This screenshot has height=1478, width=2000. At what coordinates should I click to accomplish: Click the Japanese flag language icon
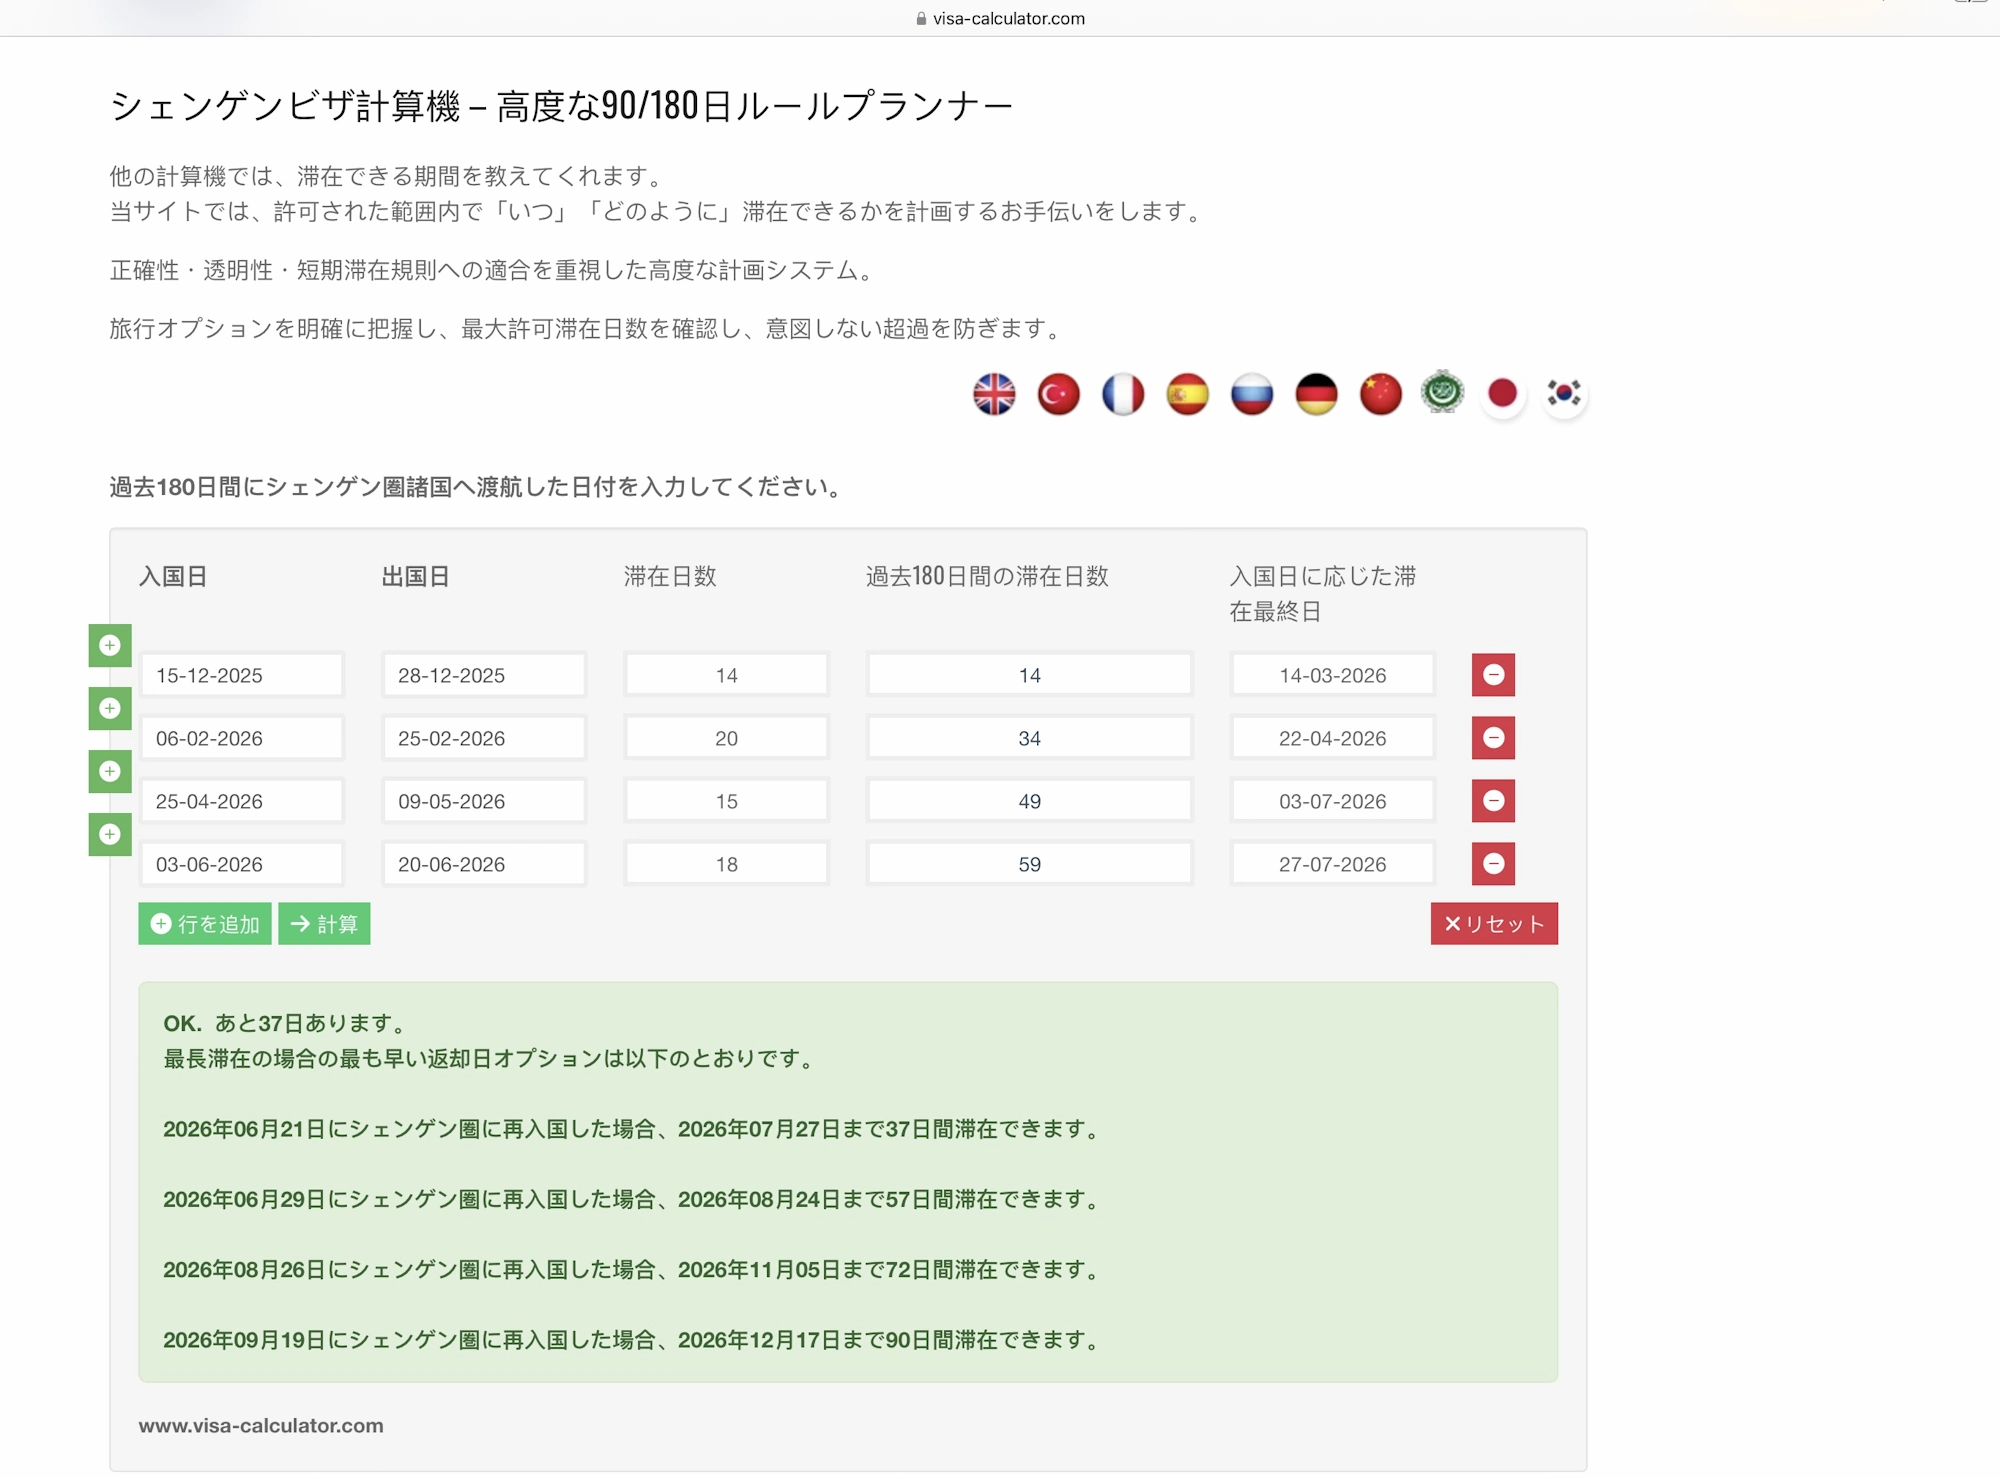[1502, 394]
